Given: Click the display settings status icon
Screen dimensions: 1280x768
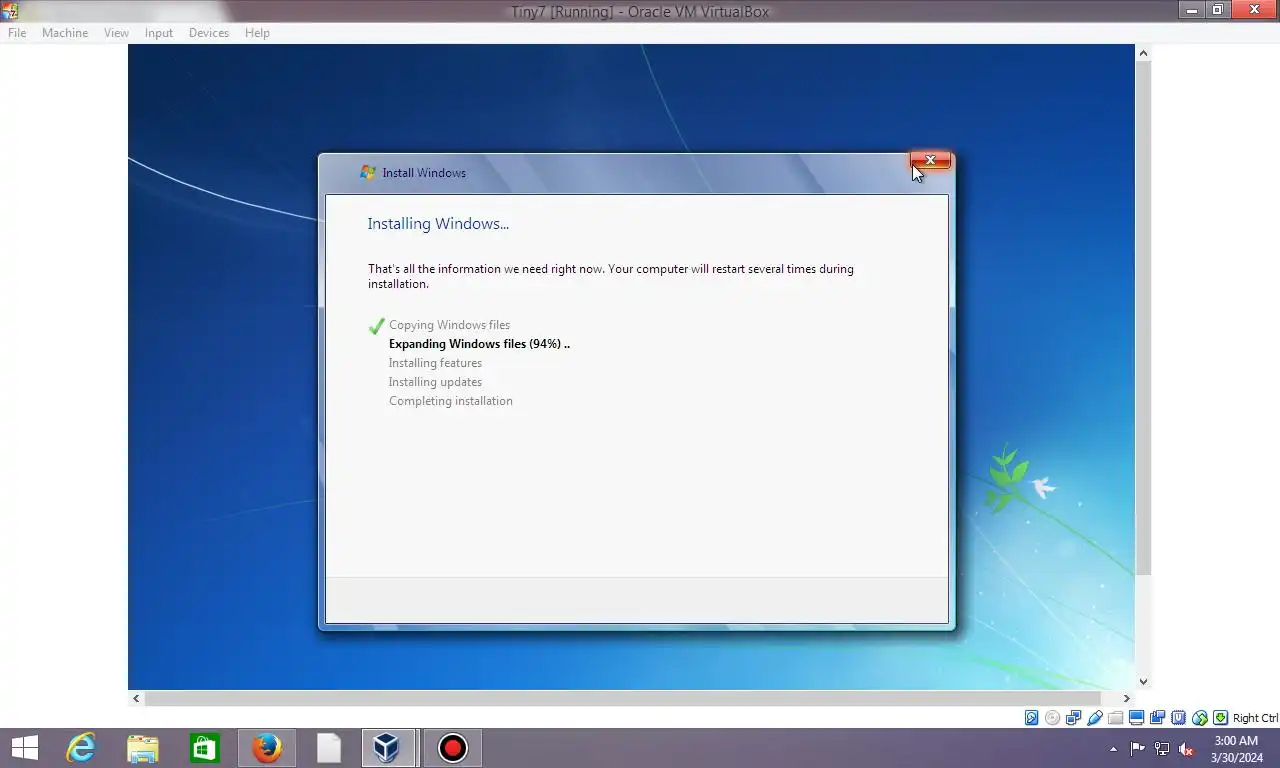Looking at the screenshot, I should [x=1136, y=718].
